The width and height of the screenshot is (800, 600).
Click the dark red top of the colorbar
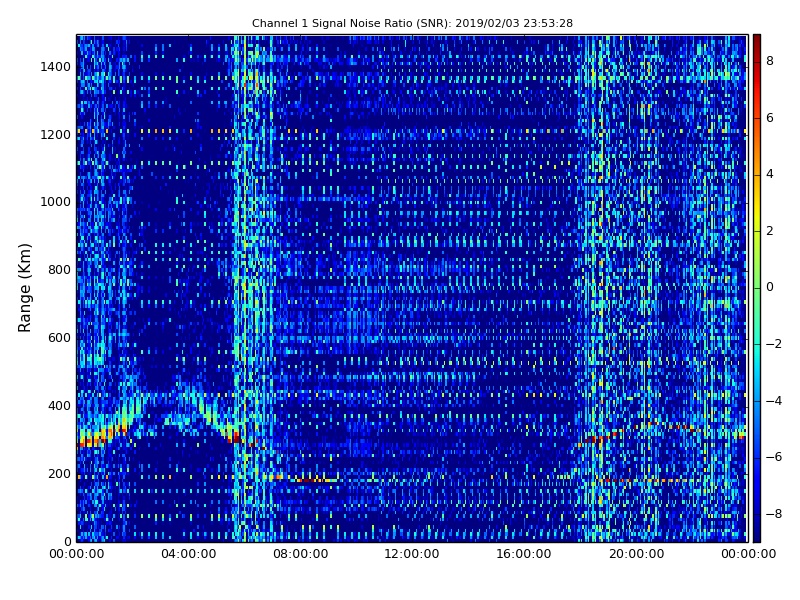point(757,41)
